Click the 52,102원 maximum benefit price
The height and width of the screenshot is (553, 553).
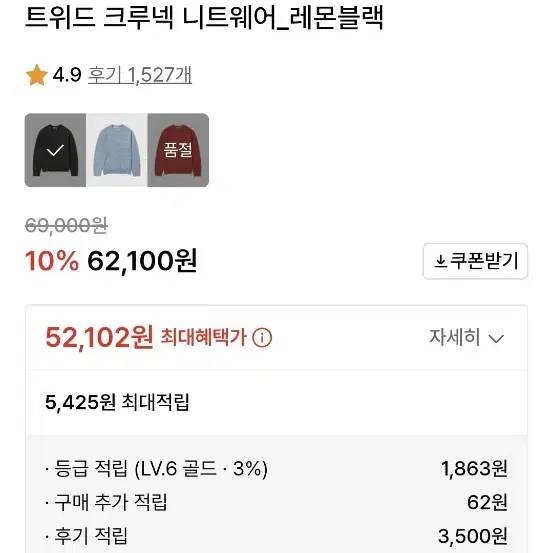99,338
